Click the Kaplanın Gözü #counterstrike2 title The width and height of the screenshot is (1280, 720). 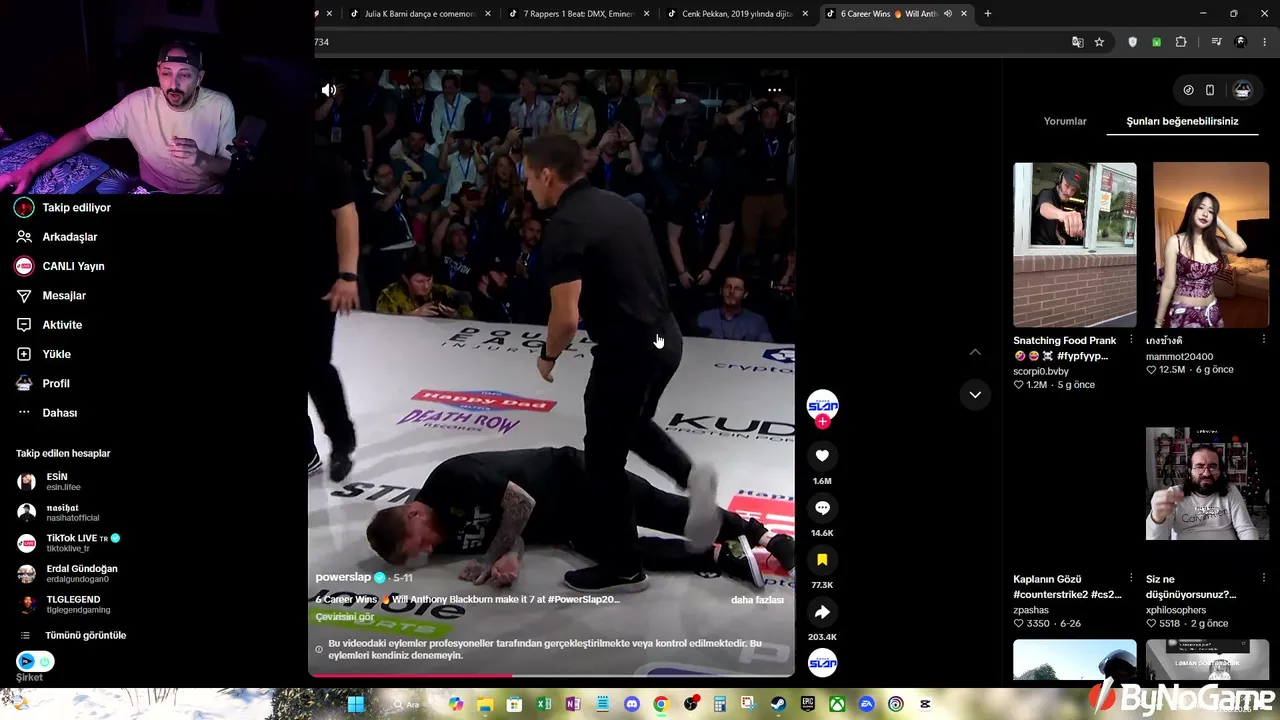(x=1067, y=587)
